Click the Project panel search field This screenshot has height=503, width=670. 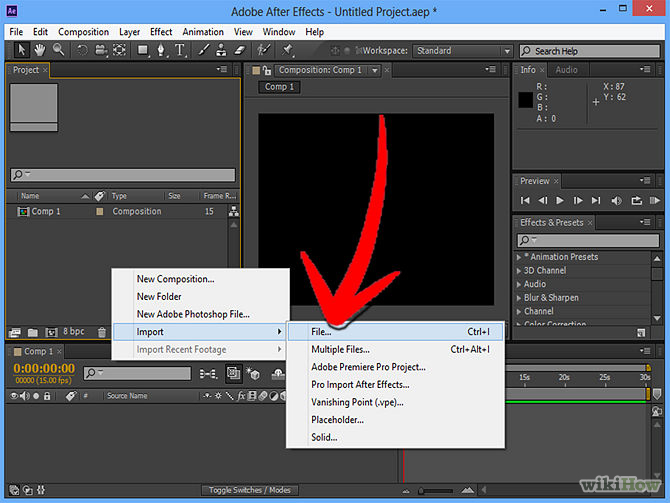coord(123,174)
